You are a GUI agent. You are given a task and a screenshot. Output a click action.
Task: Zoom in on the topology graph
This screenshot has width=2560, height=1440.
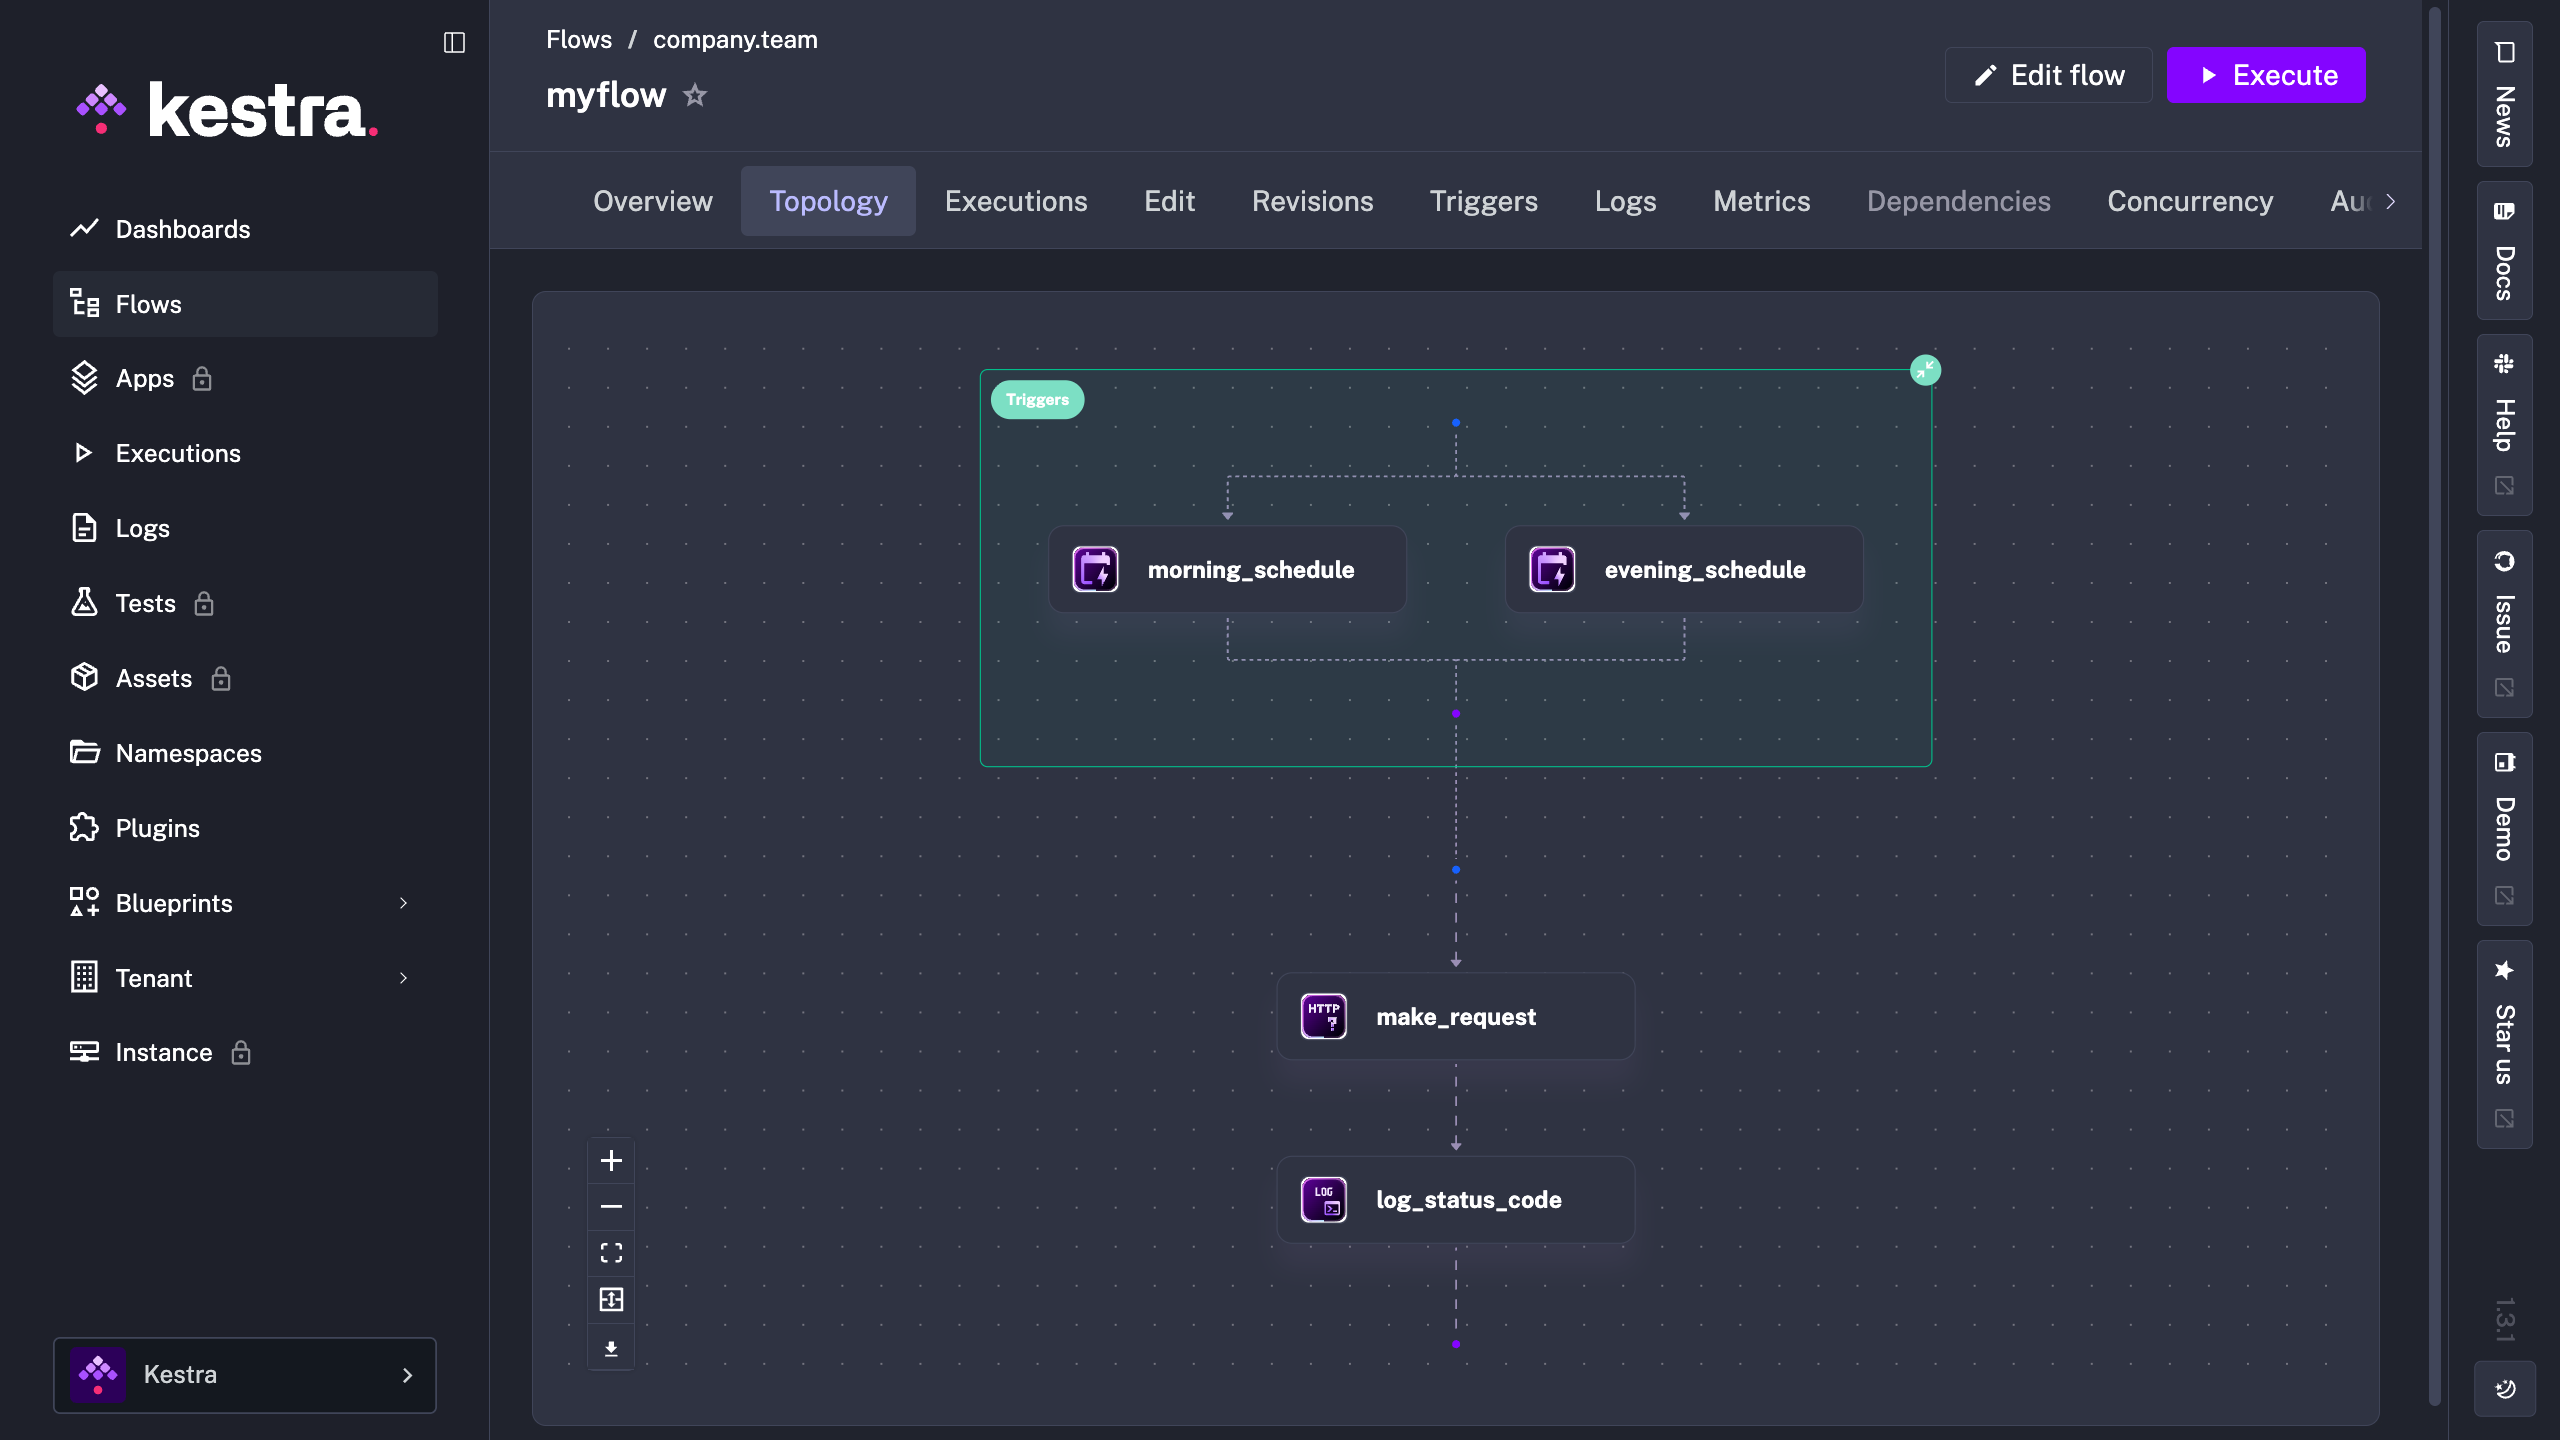(x=611, y=1160)
